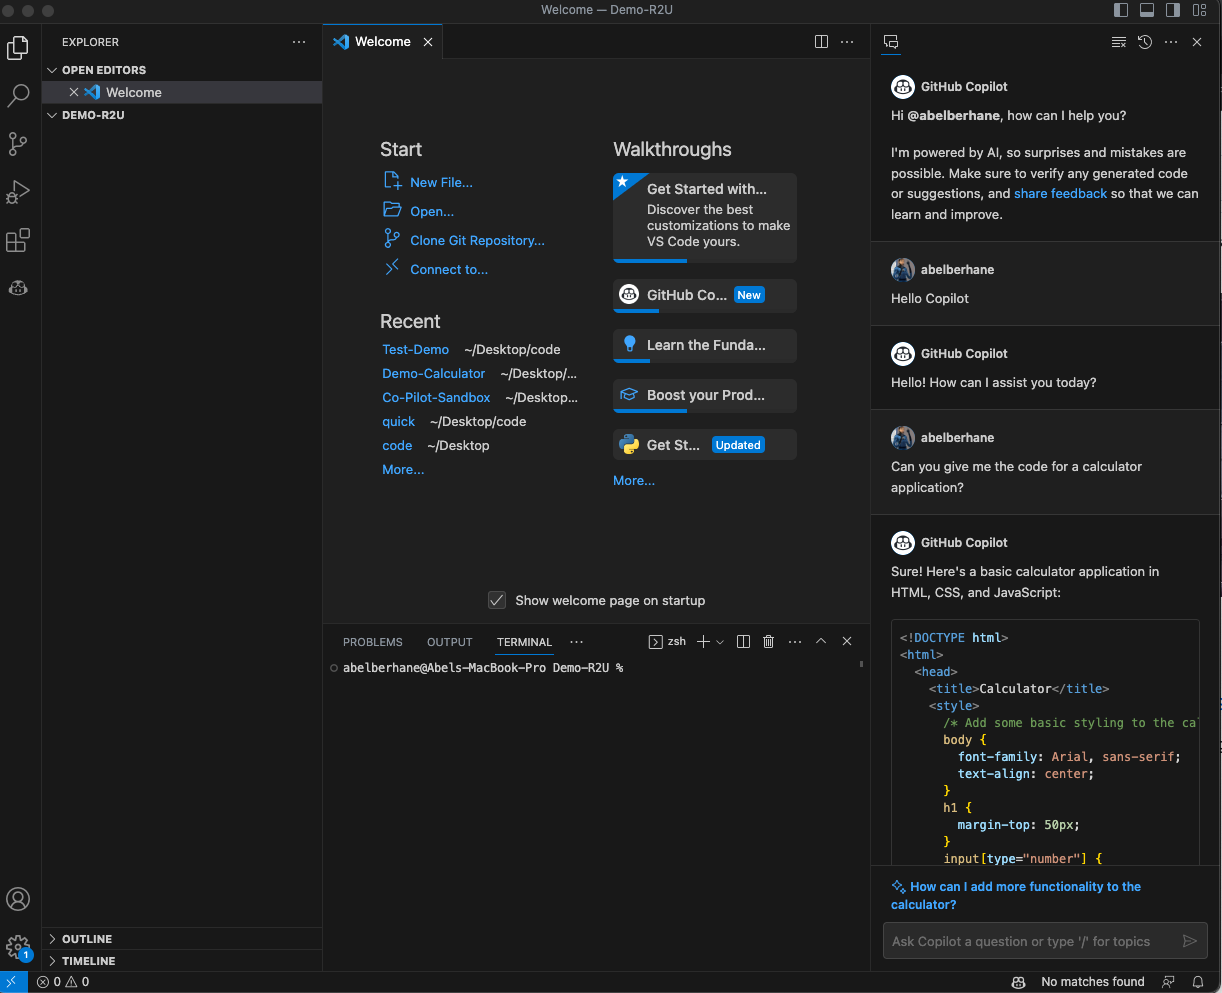1222x993 pixels.
Task: Open the Run and Debug view
Action: click(x=18, y=191)
